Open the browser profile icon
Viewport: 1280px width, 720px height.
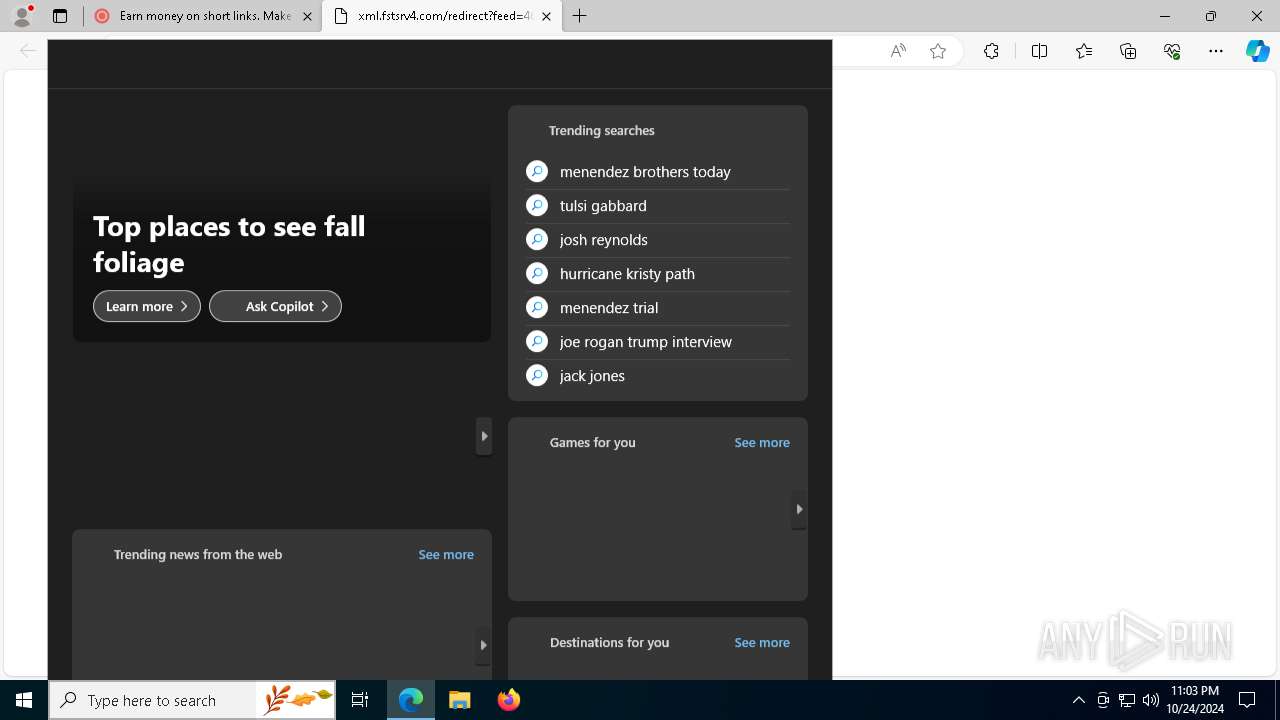point(22,16)
